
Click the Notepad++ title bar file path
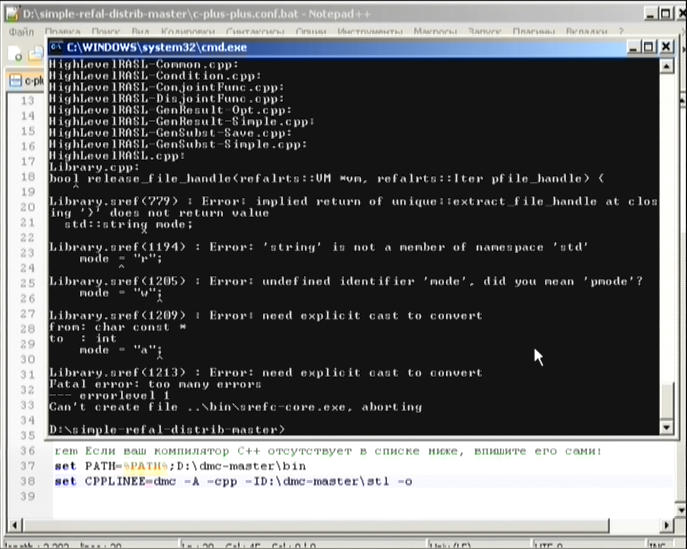pos(160,14)
